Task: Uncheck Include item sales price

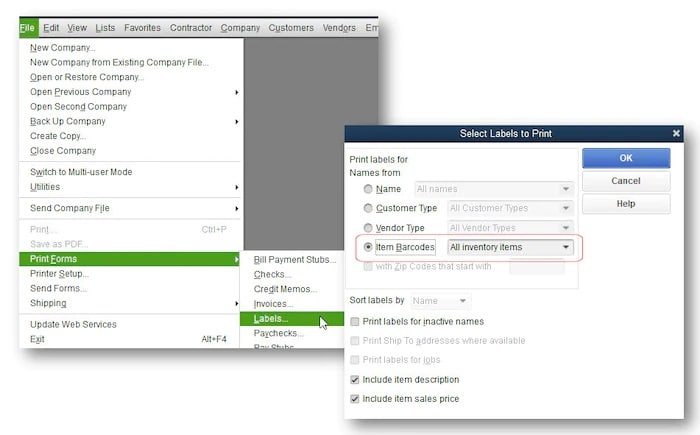Action: coord(355,399)
